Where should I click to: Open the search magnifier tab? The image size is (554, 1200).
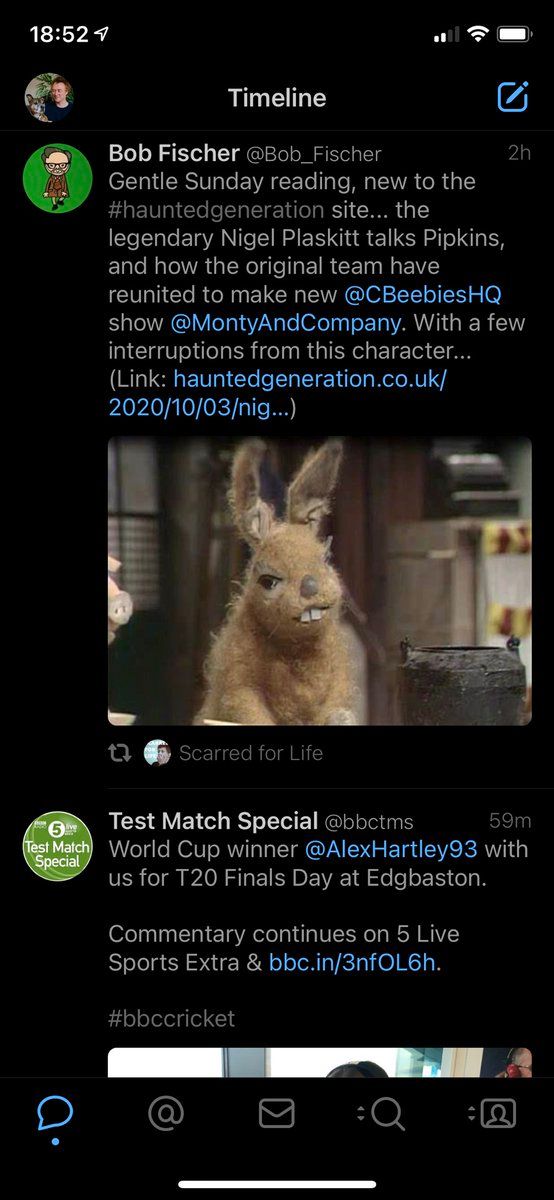coord(388,1113)
